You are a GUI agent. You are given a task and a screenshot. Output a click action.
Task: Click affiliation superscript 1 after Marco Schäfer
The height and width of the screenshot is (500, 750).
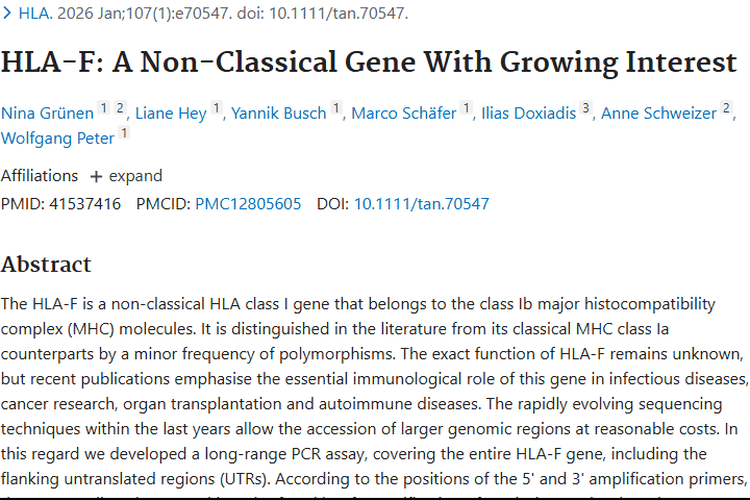coord(467,108)
